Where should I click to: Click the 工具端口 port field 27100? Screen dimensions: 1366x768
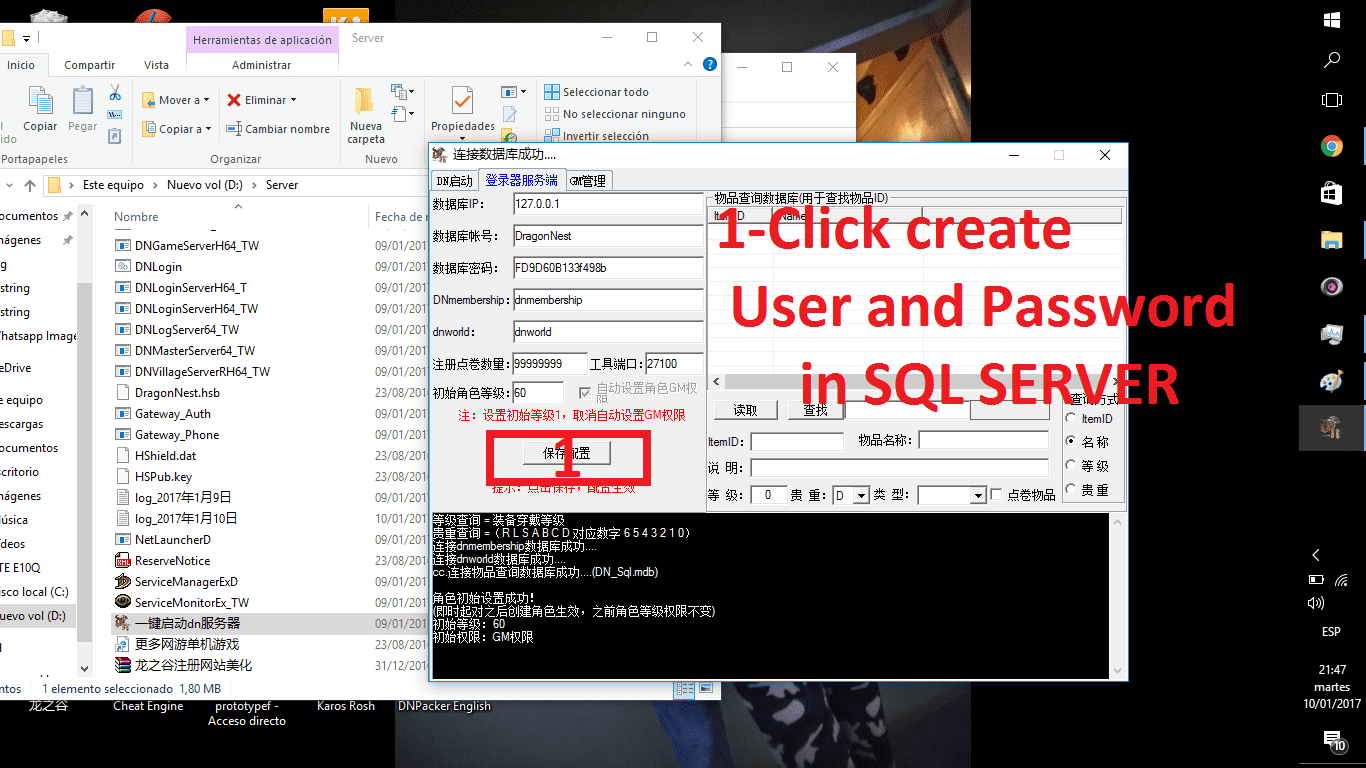pos(674,364)
